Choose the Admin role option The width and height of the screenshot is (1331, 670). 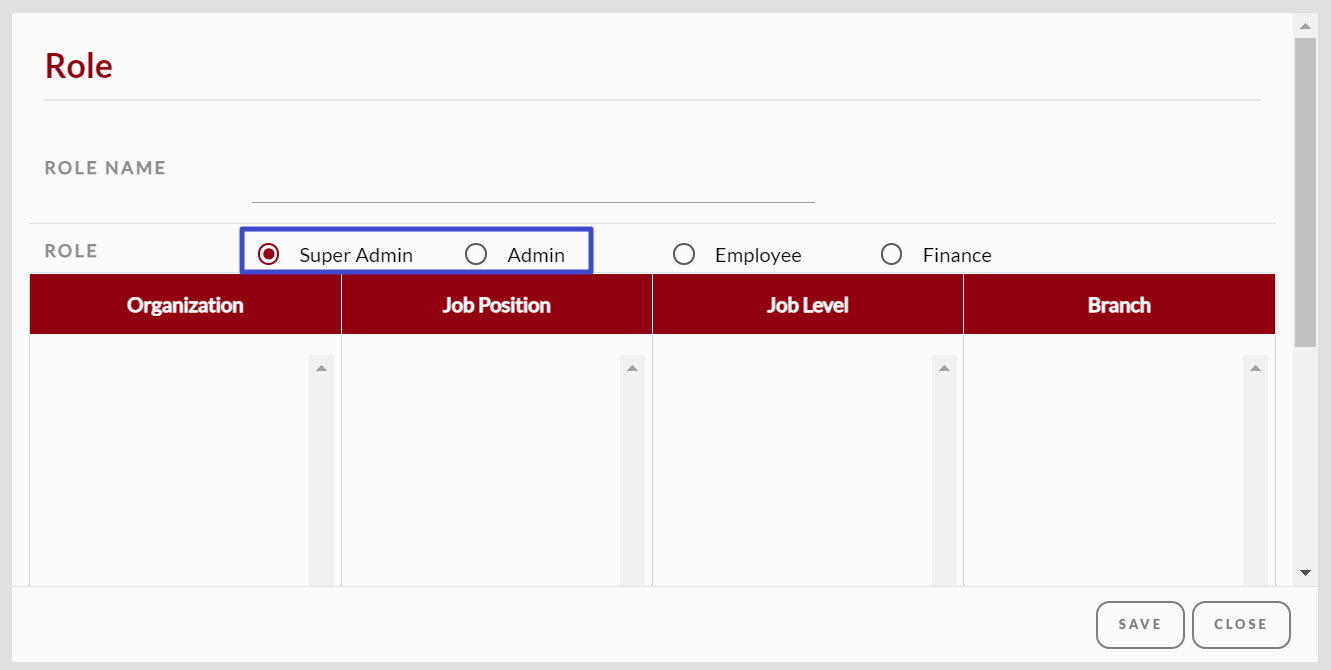coord(476,254)
